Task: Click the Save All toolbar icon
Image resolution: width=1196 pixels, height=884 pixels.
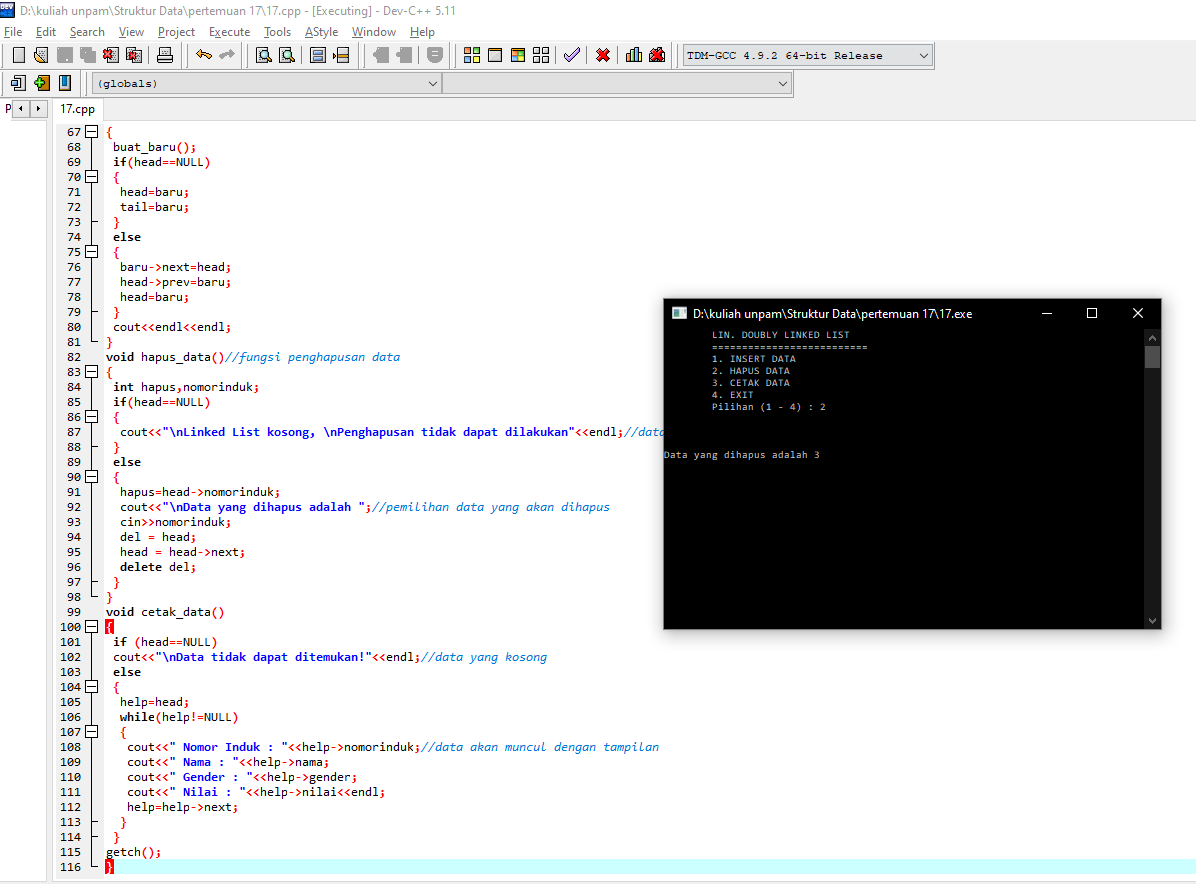Action: pyautogui.click(x=88, y=55)
